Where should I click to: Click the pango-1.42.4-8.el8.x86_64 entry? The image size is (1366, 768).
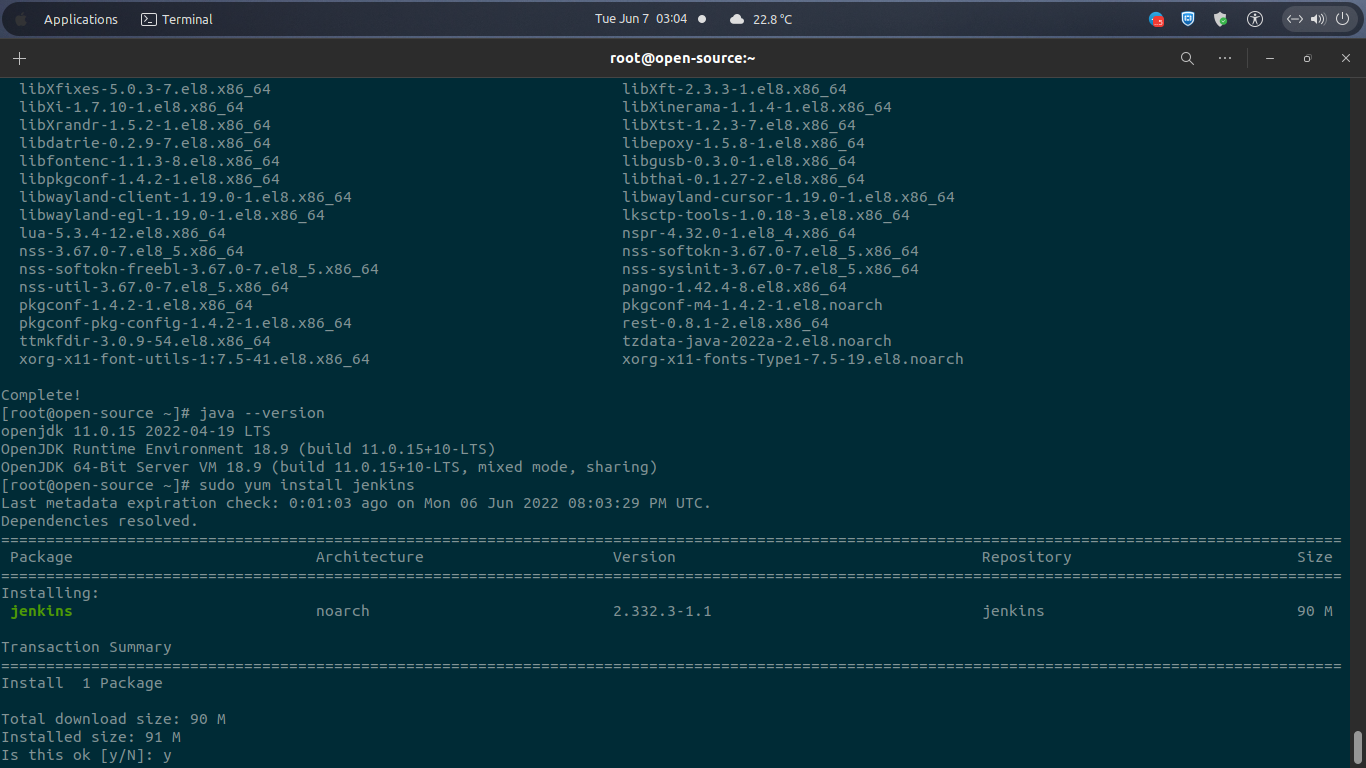[734, 287]
